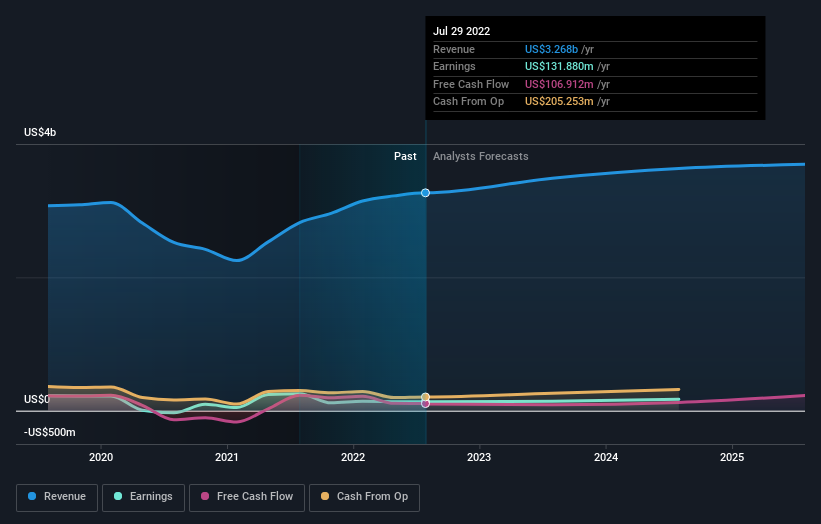The width and height of the screenshot is (821, 524).
Task: Click the US$131.880m earnings value
Action: (559, 66)
